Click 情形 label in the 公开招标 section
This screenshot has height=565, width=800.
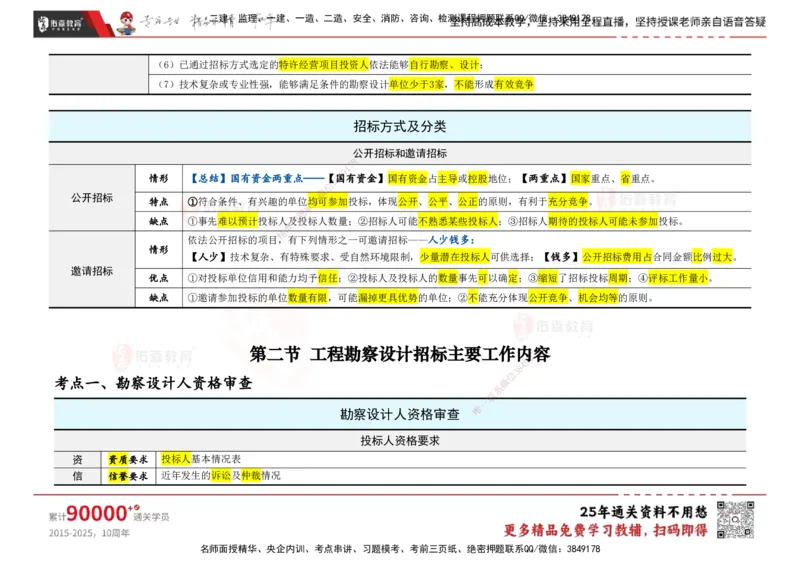pos(159,178)
